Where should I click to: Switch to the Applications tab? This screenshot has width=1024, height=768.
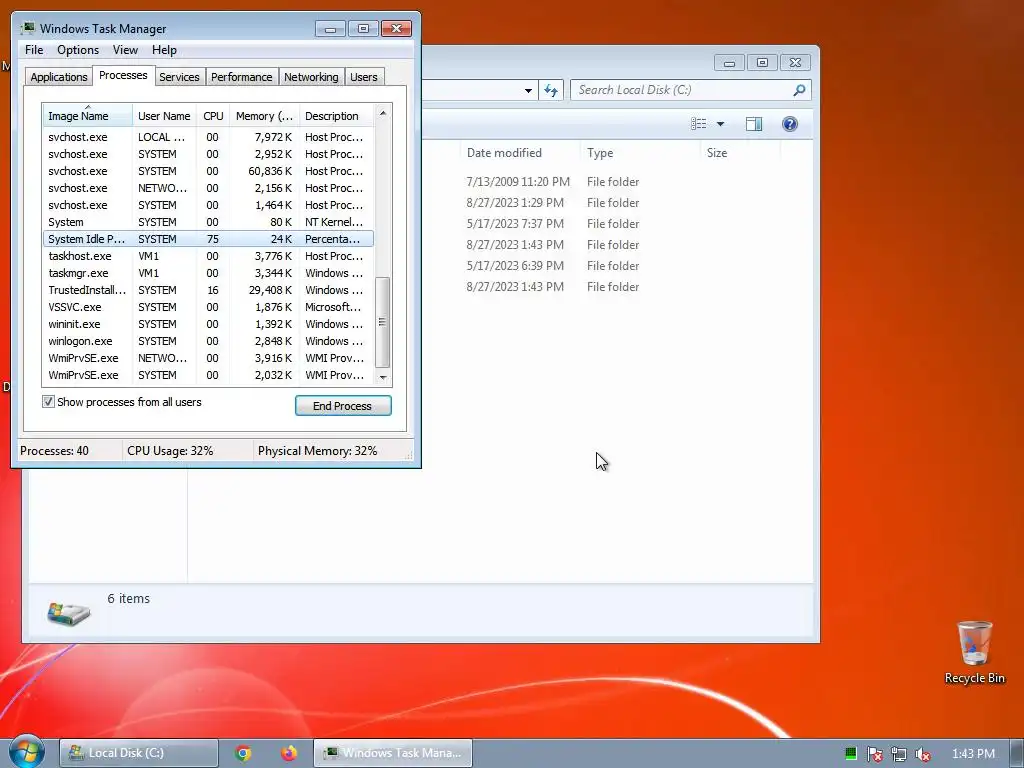(x=59, y=77)
